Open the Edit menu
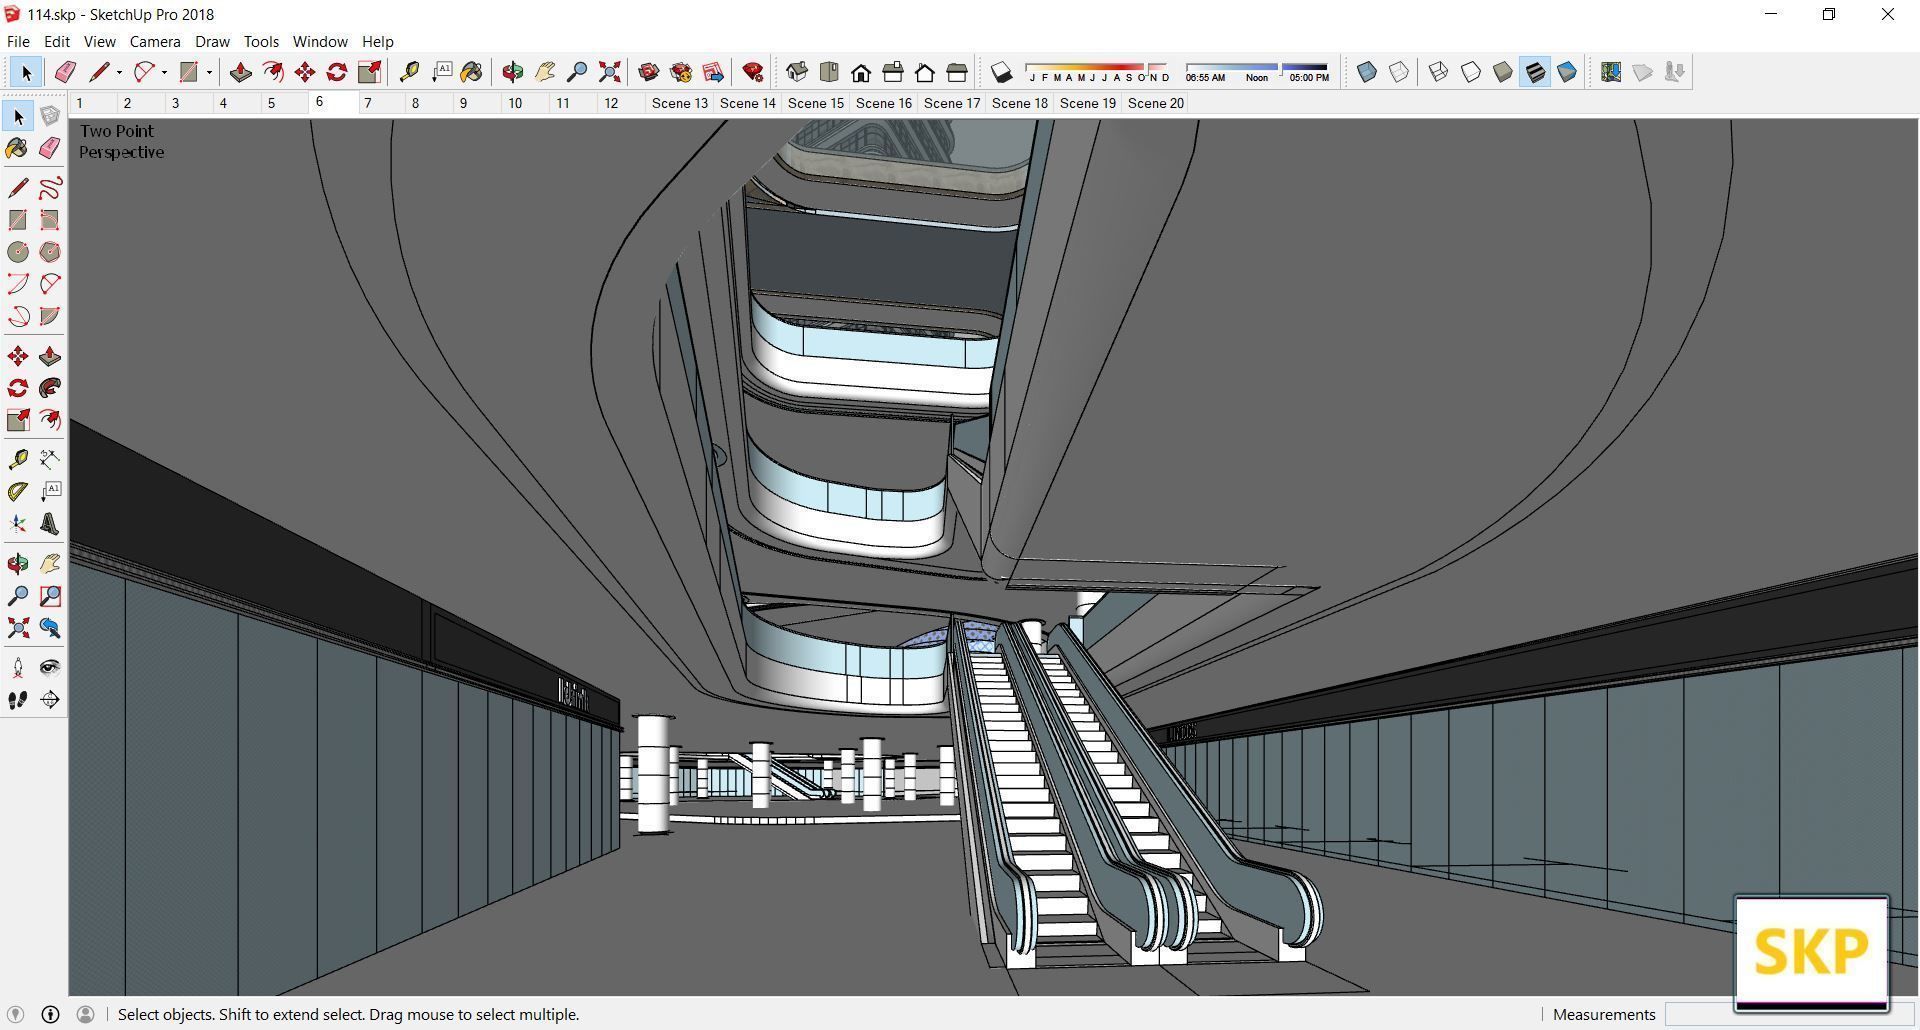The height and width of the screenshot is (1030, 1920). 56,42
